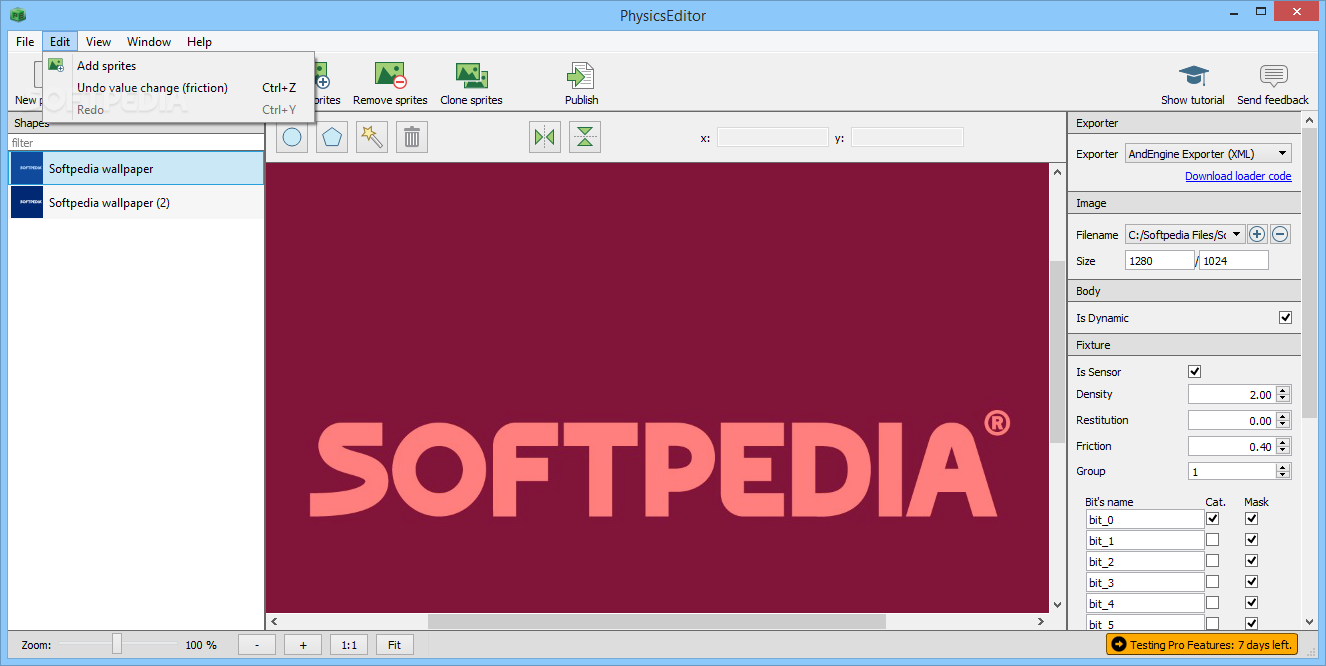Click Add sprites menu entry icon

click(x=56, y=65)
